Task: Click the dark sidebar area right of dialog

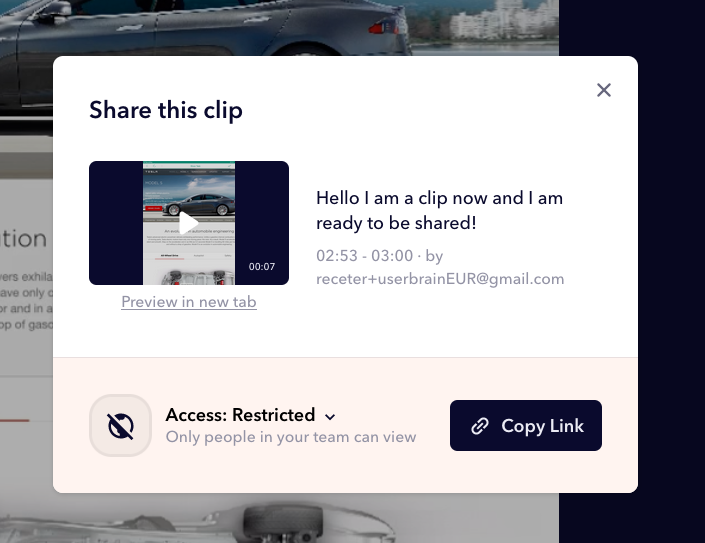Action: click(x=671, y=270)
